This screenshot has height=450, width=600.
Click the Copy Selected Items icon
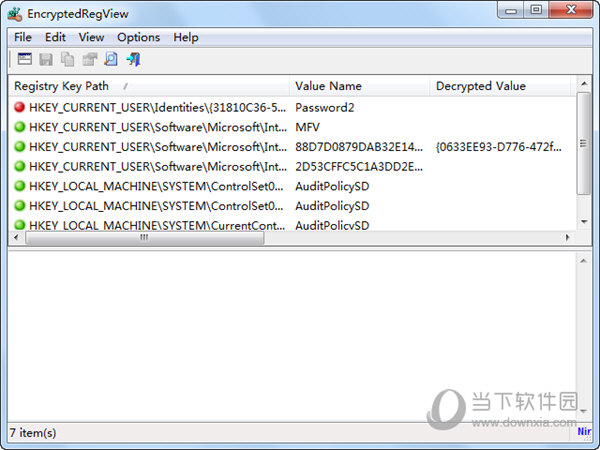(68, 59)
